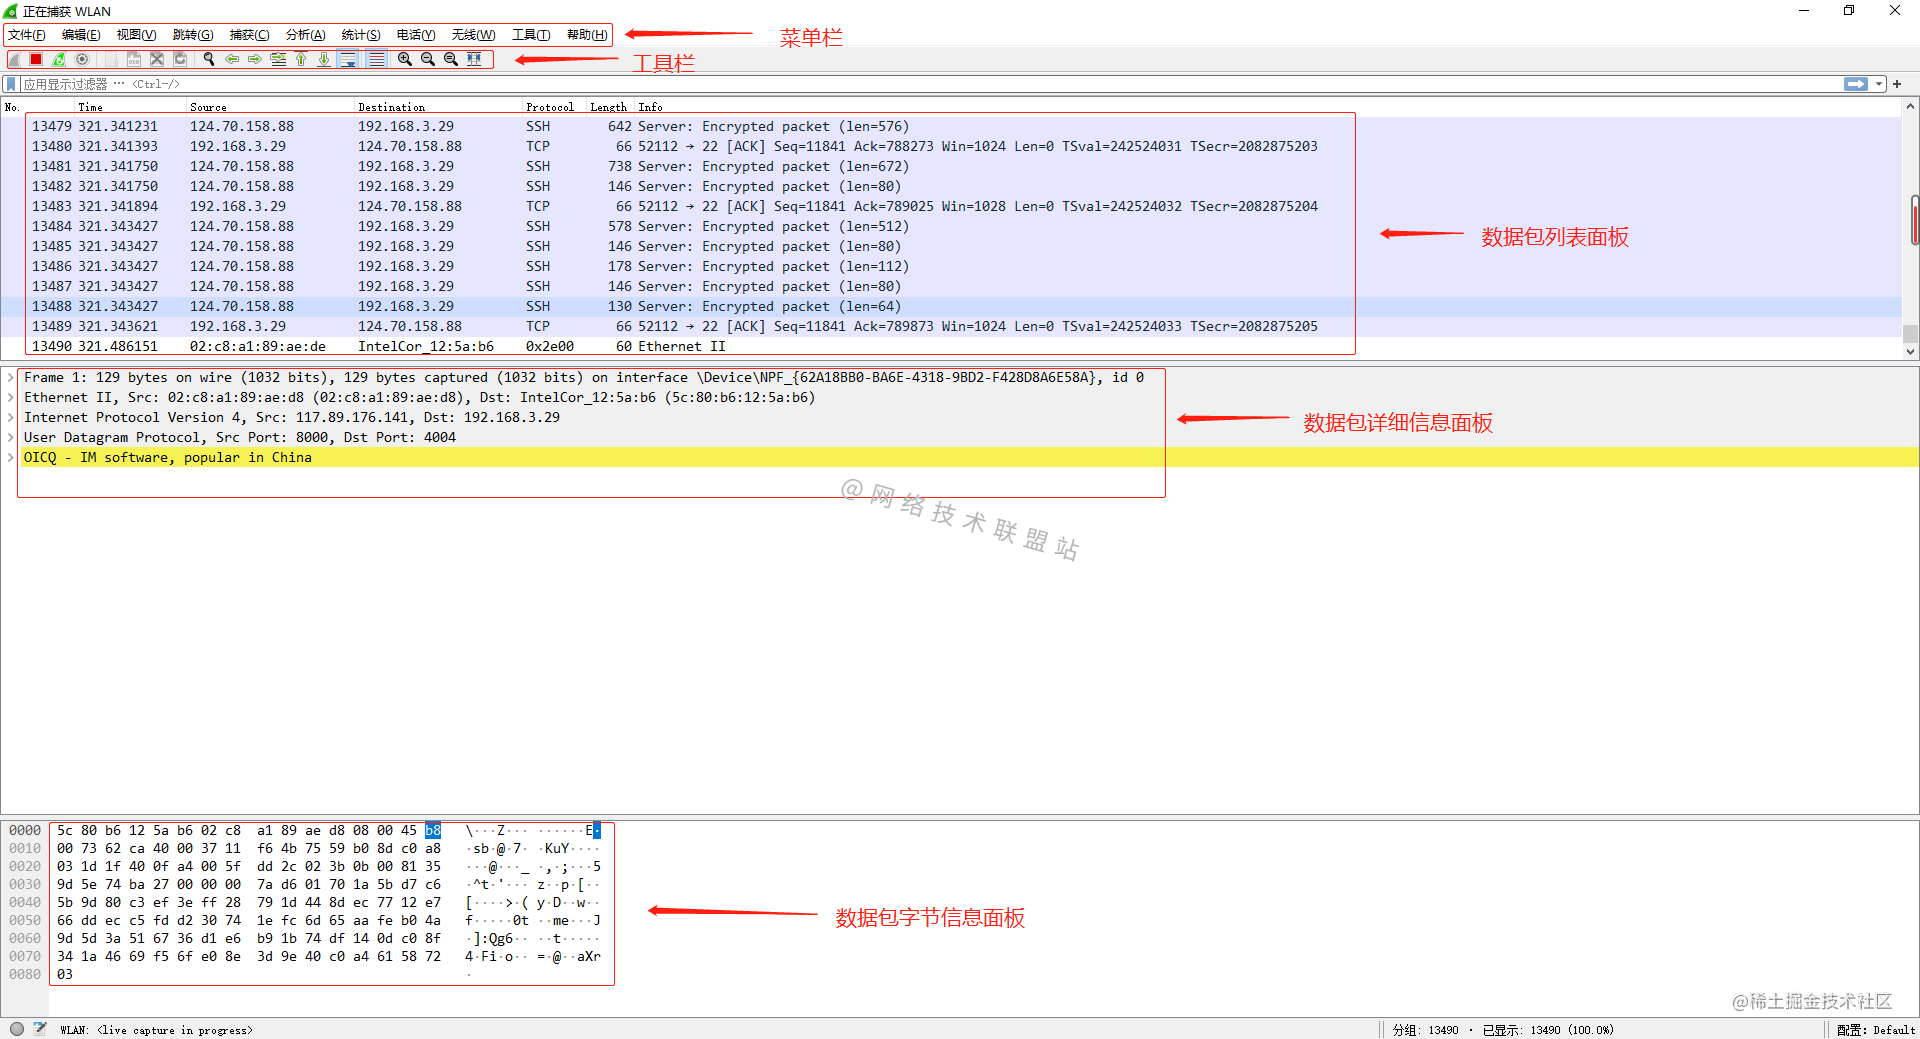Zoom in on the packet list
1920x1039 pixels.
[x=404, y=59]
